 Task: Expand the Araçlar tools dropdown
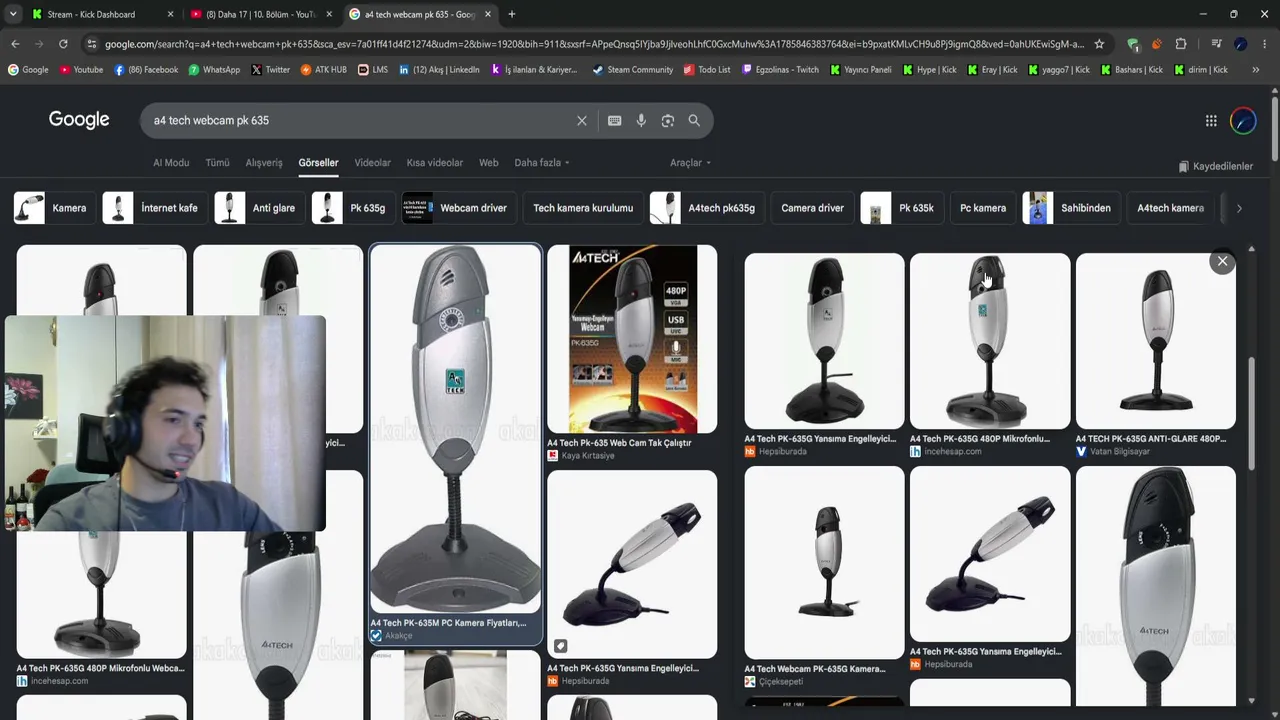point(691,163)
